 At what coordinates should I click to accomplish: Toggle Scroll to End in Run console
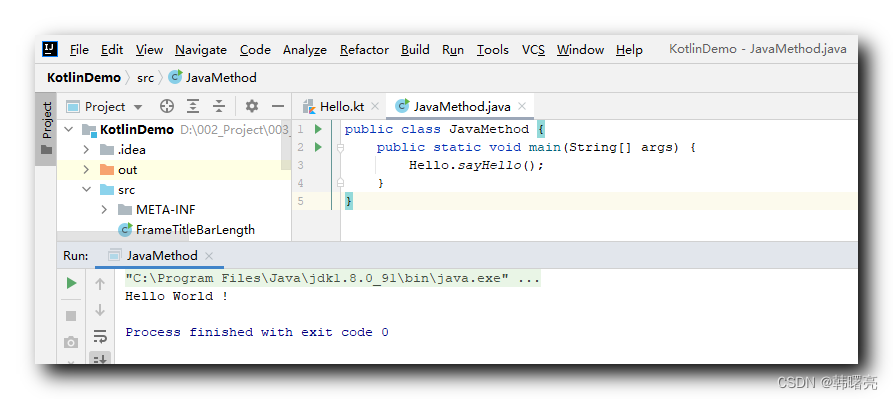click(x=100, y=359)
